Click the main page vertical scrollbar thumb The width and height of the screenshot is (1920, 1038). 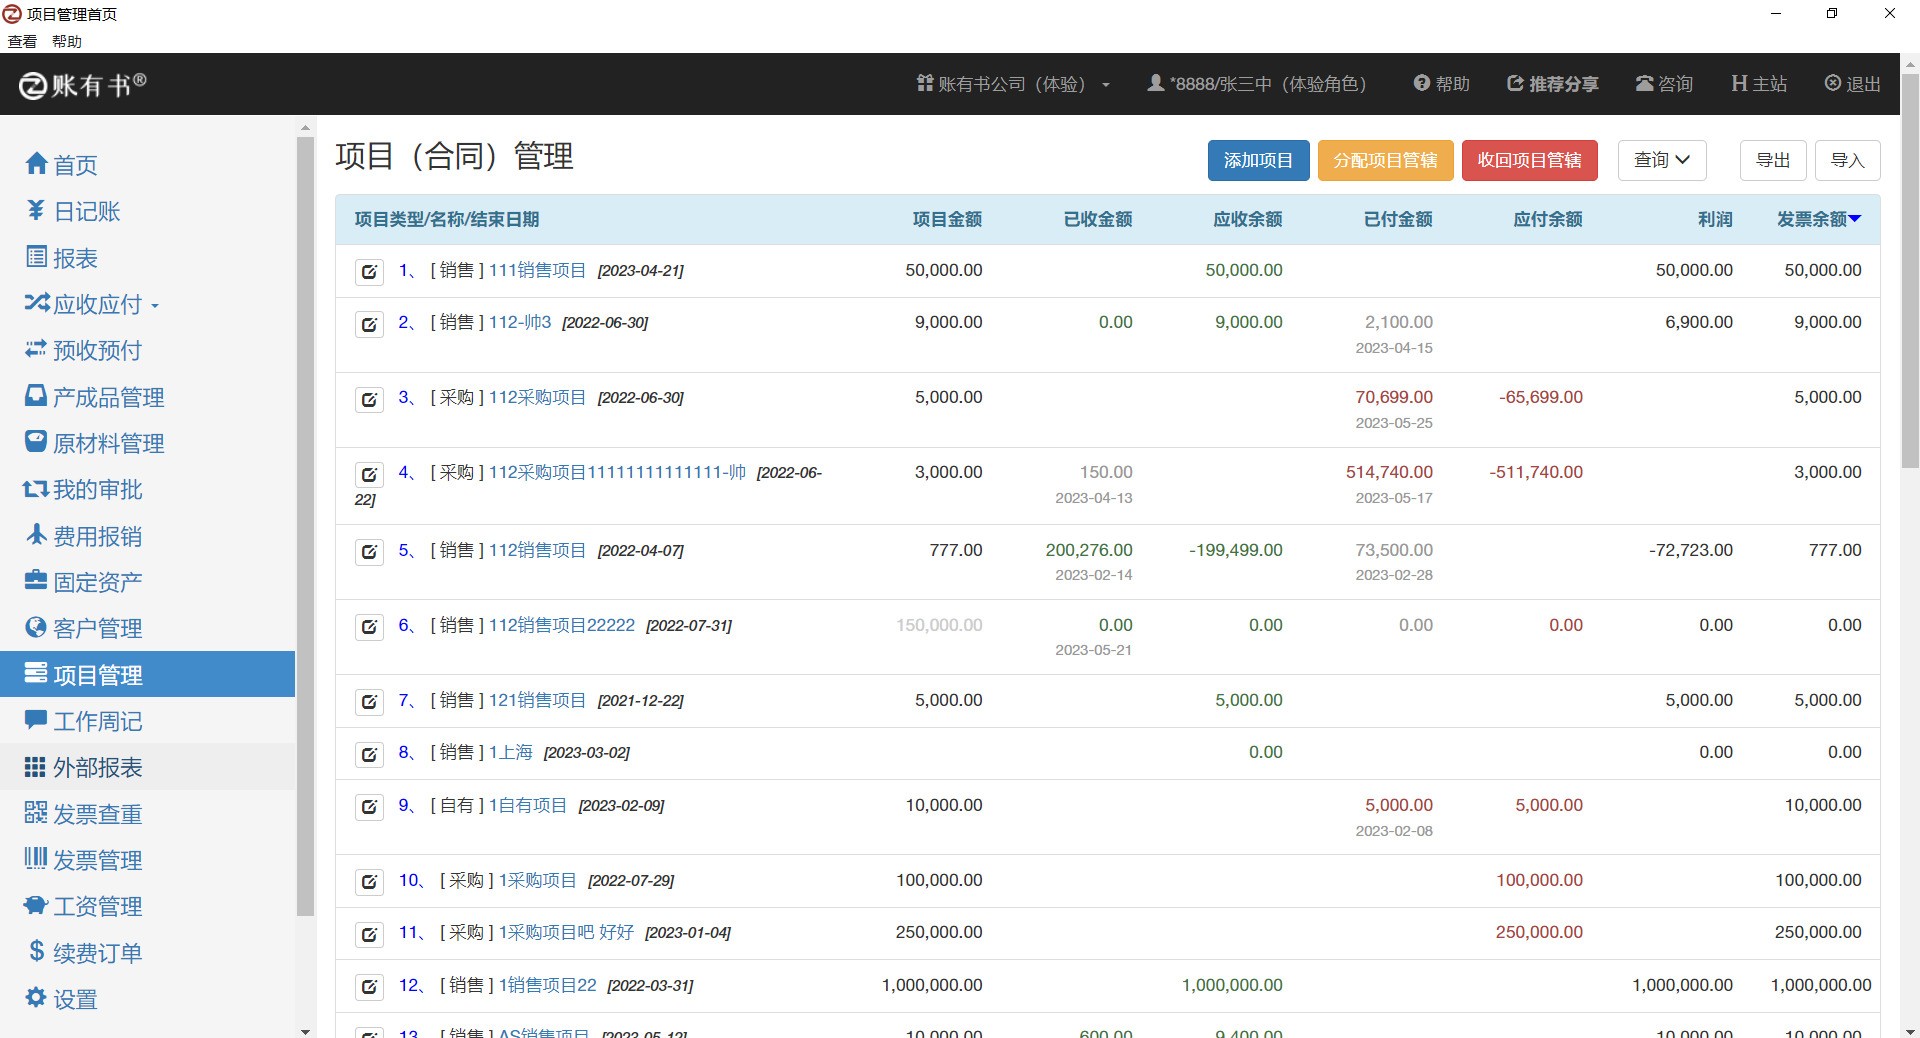click(1909, 270)
